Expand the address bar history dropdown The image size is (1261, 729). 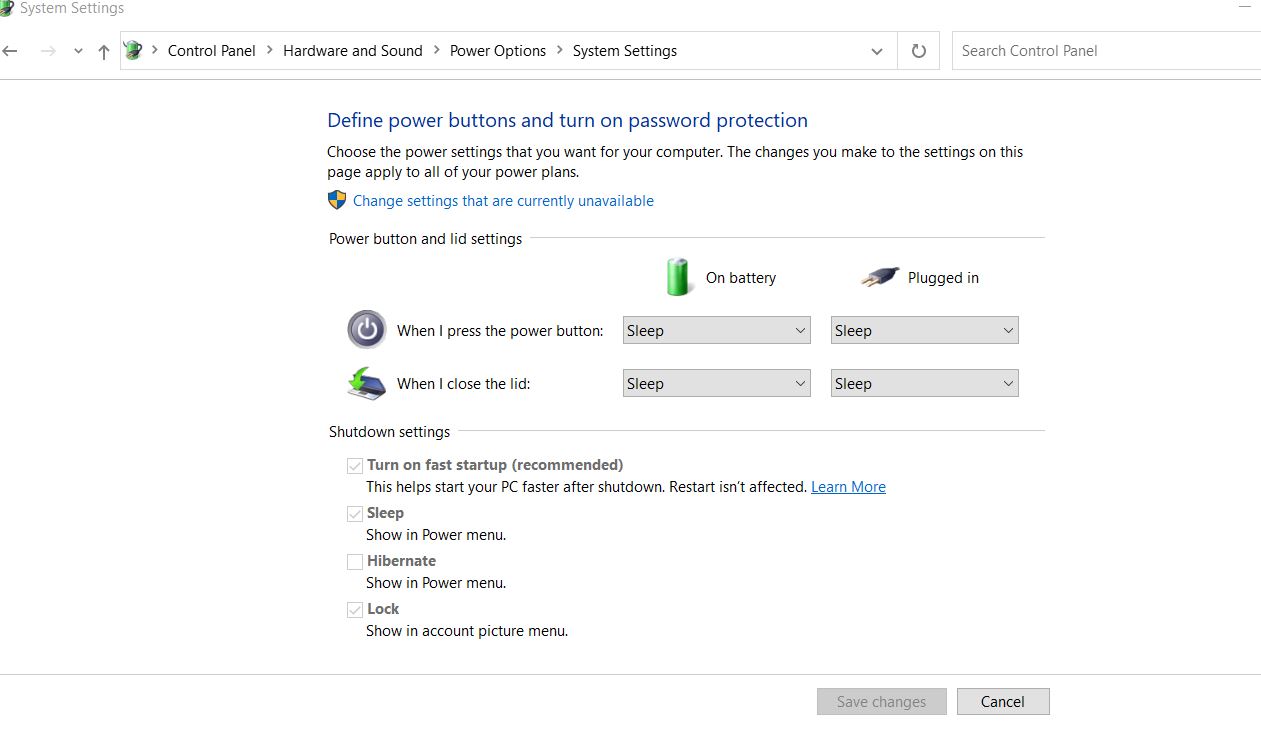tap(877, 51)
